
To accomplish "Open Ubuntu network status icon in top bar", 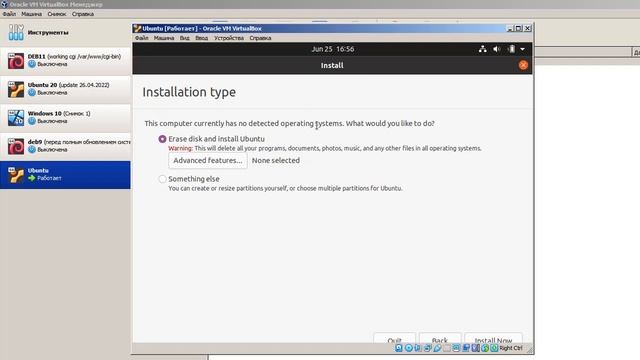I will pos(482,49).
